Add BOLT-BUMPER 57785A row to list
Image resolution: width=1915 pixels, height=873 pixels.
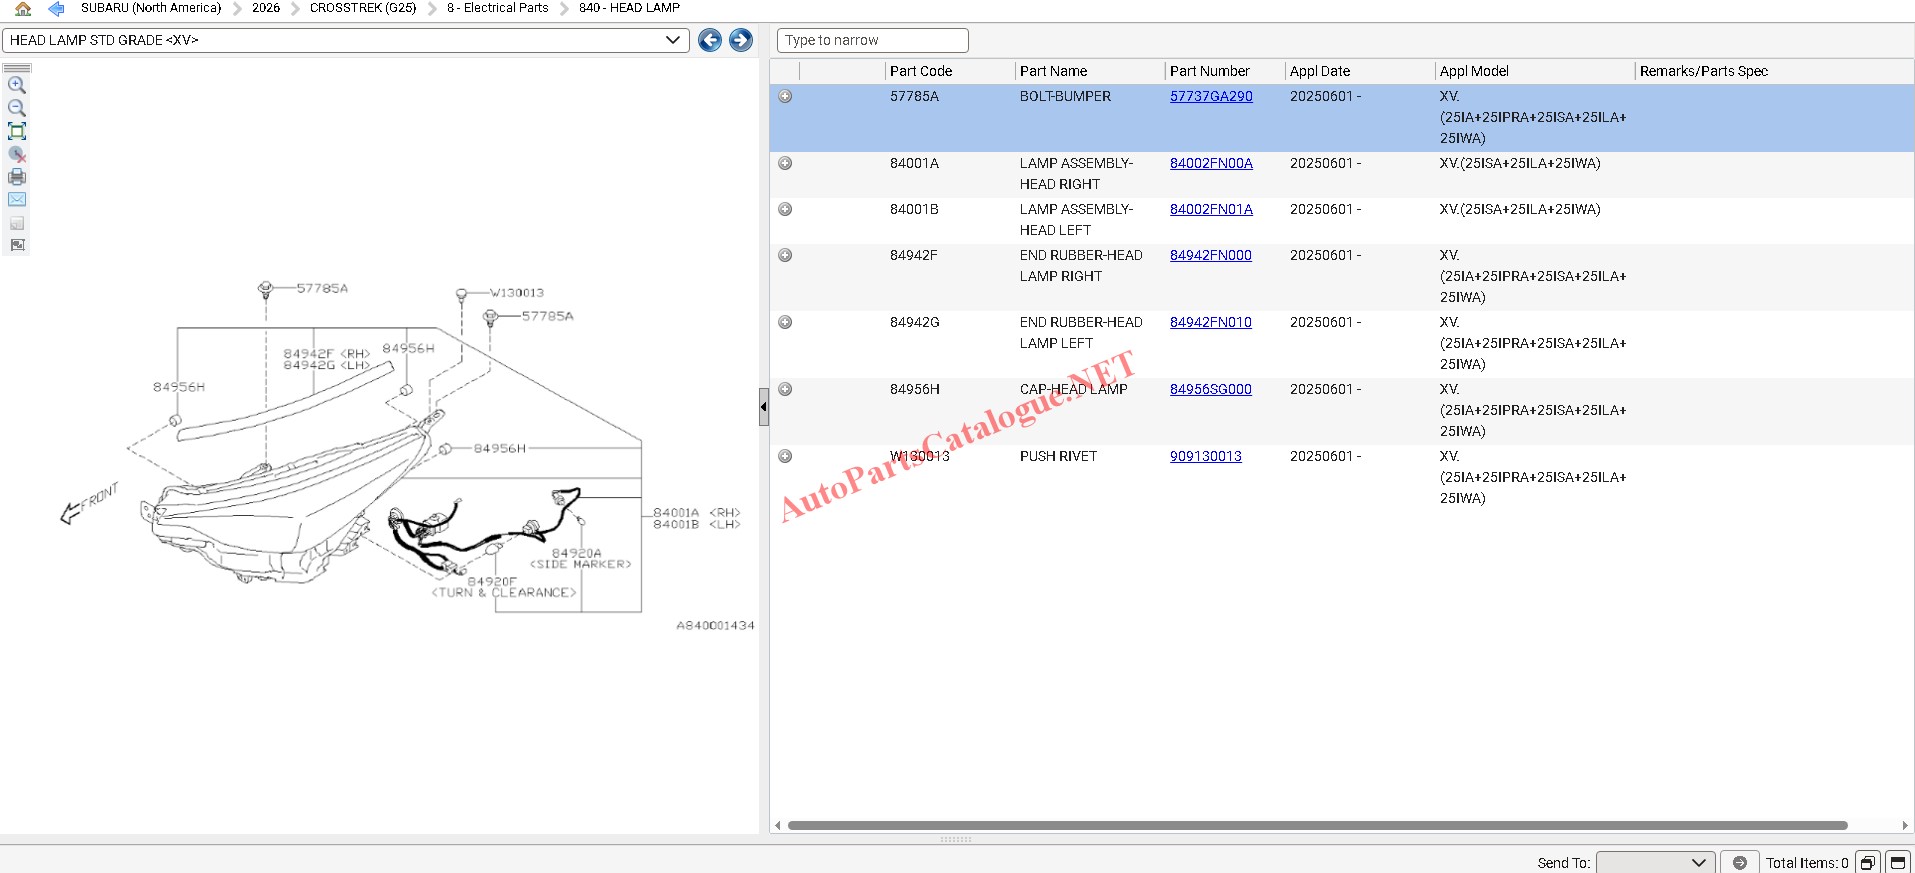click(x=785, y=97)
